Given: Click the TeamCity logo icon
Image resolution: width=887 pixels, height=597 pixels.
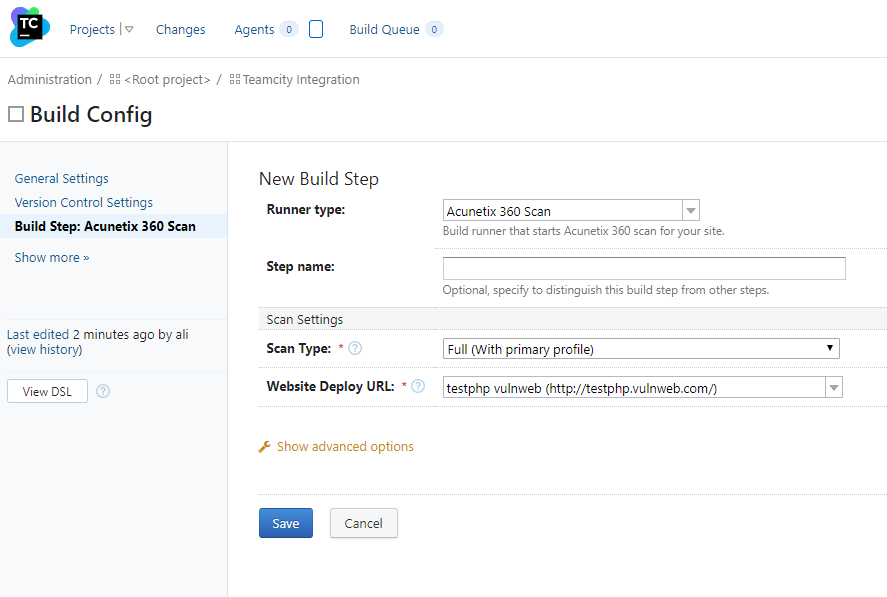Looking at the screenshot, I should click(x=30, y=27).
